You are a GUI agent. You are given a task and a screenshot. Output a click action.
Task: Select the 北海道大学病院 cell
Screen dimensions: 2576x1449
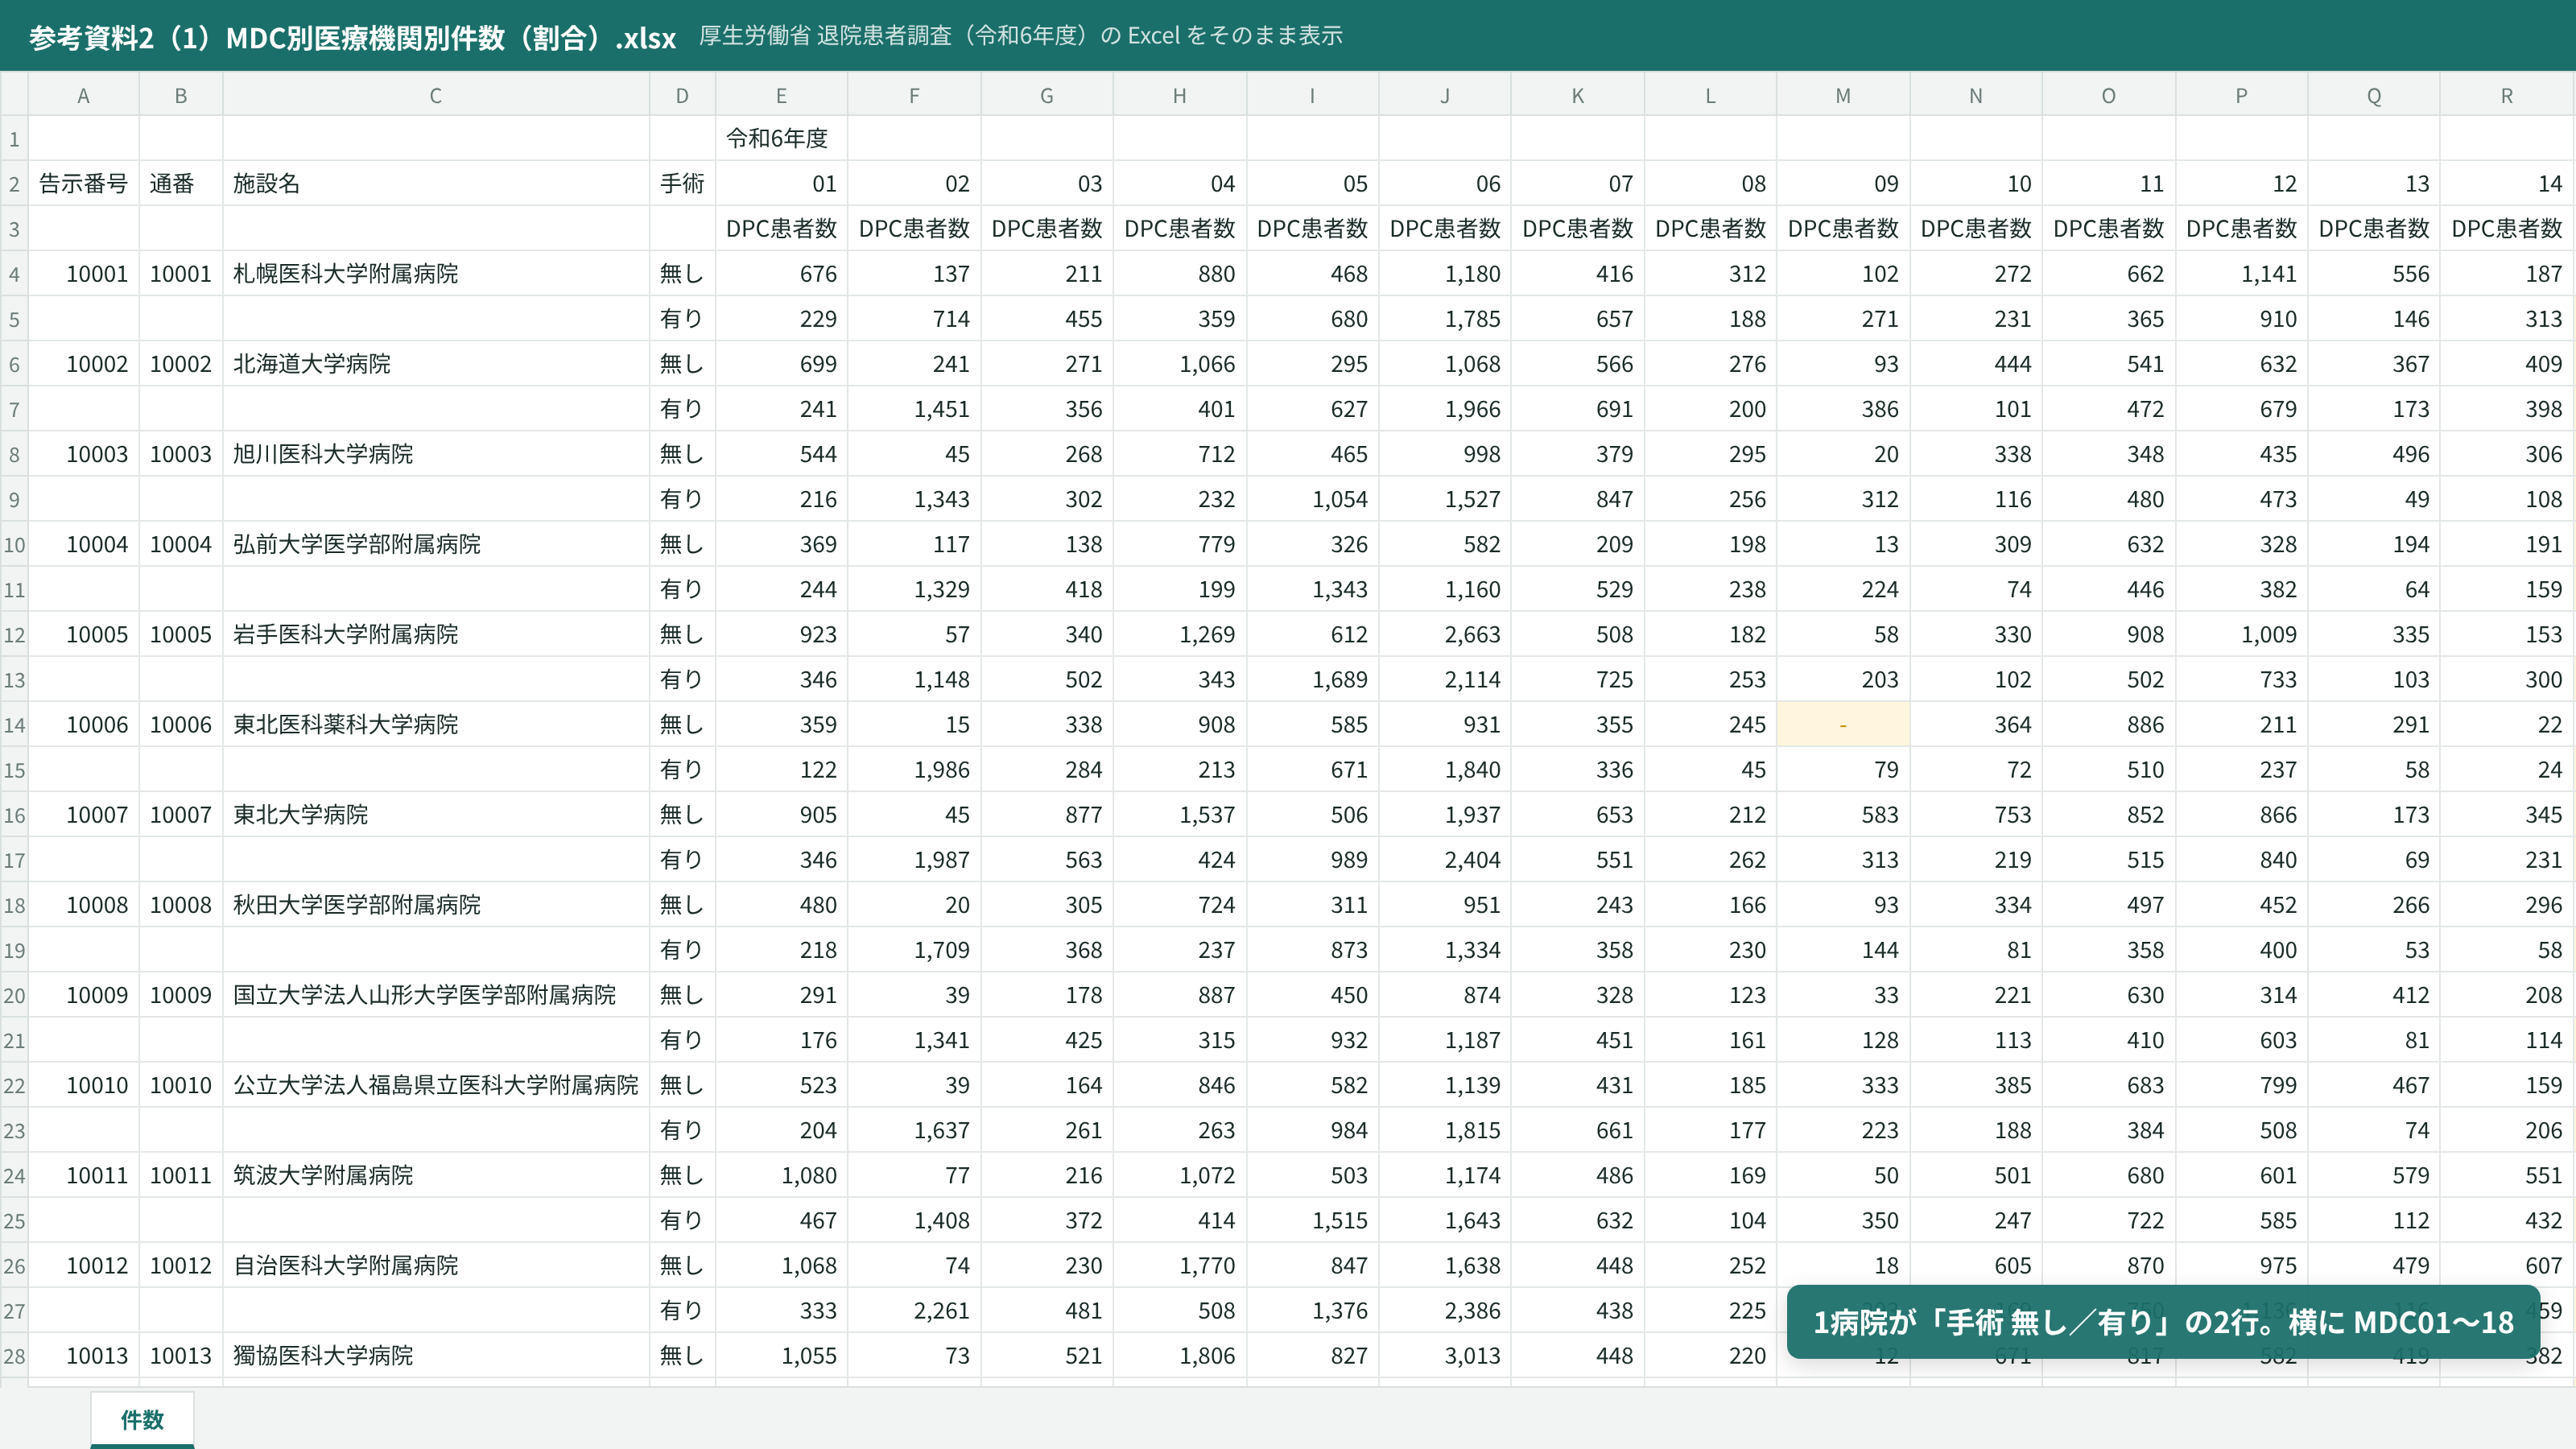click(x=435, y=364)
